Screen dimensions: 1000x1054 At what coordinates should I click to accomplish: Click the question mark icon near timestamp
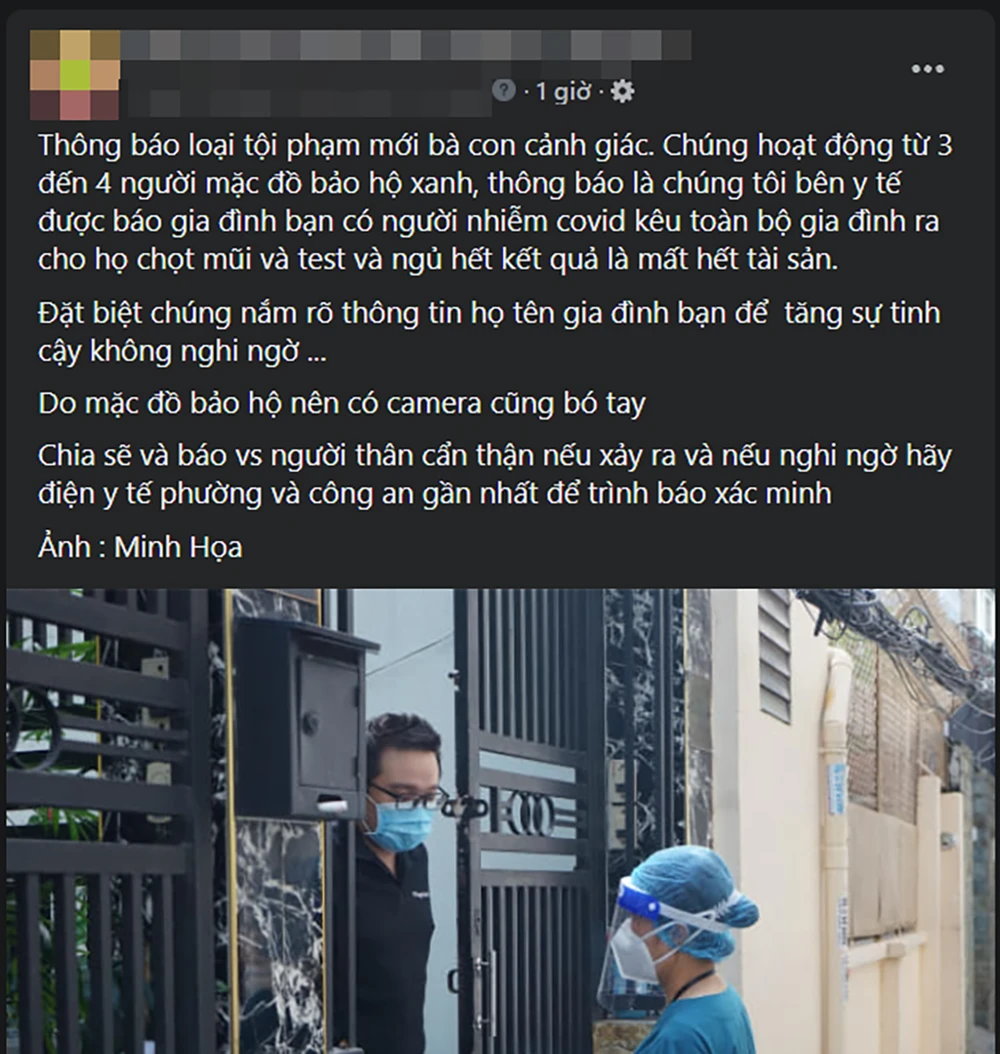tap(503, 89)
